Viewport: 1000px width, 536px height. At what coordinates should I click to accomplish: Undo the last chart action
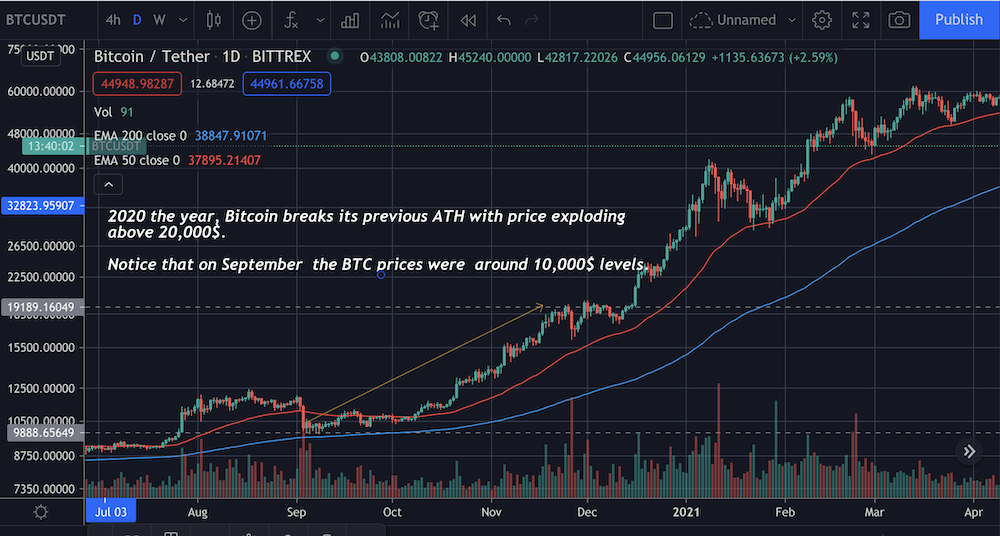click(504, 20)
